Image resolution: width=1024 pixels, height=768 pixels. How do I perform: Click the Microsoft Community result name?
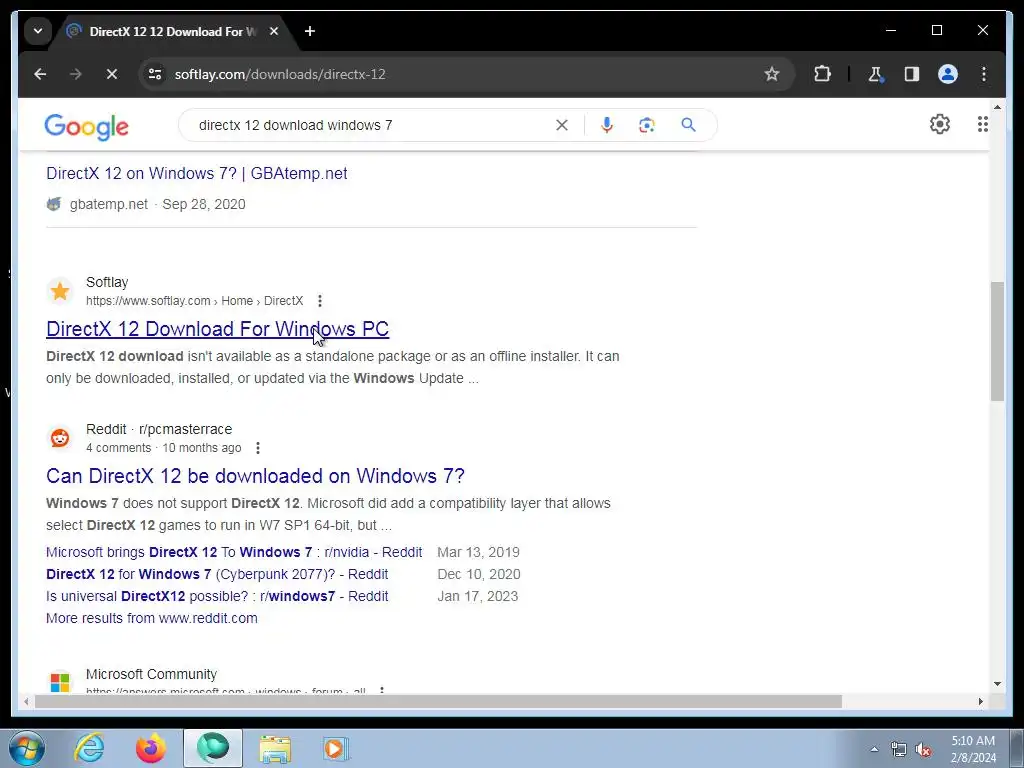tap(152, 675)
